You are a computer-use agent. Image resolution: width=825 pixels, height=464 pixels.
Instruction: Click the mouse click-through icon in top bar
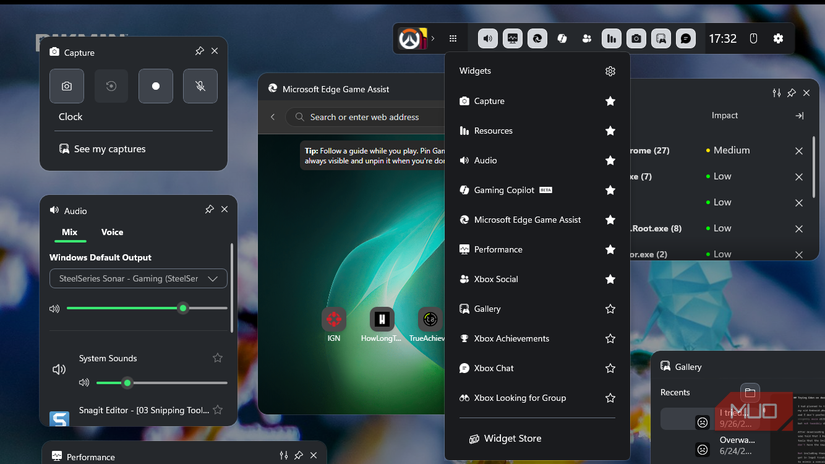[753, 38]
